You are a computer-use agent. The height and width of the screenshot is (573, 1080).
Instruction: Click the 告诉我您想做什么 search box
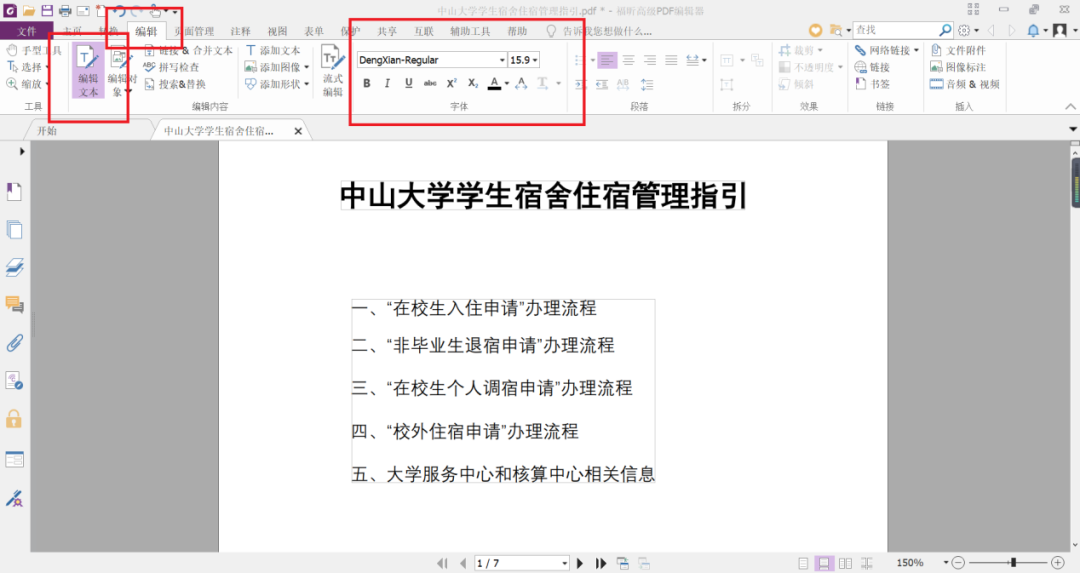607,31
